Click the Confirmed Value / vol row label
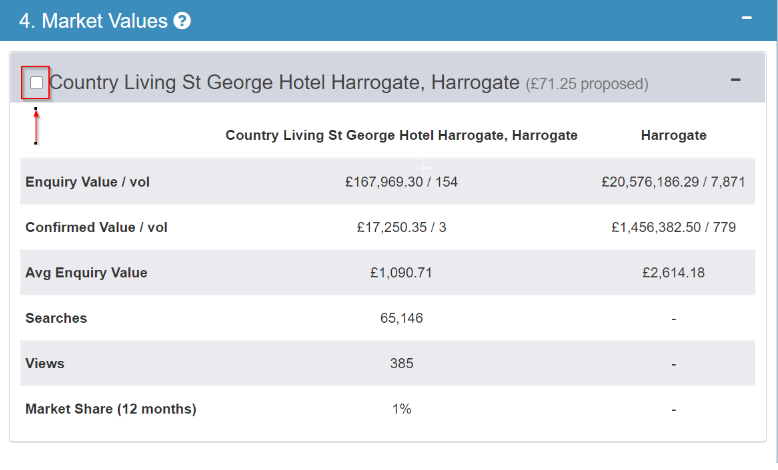 (96, 227)
